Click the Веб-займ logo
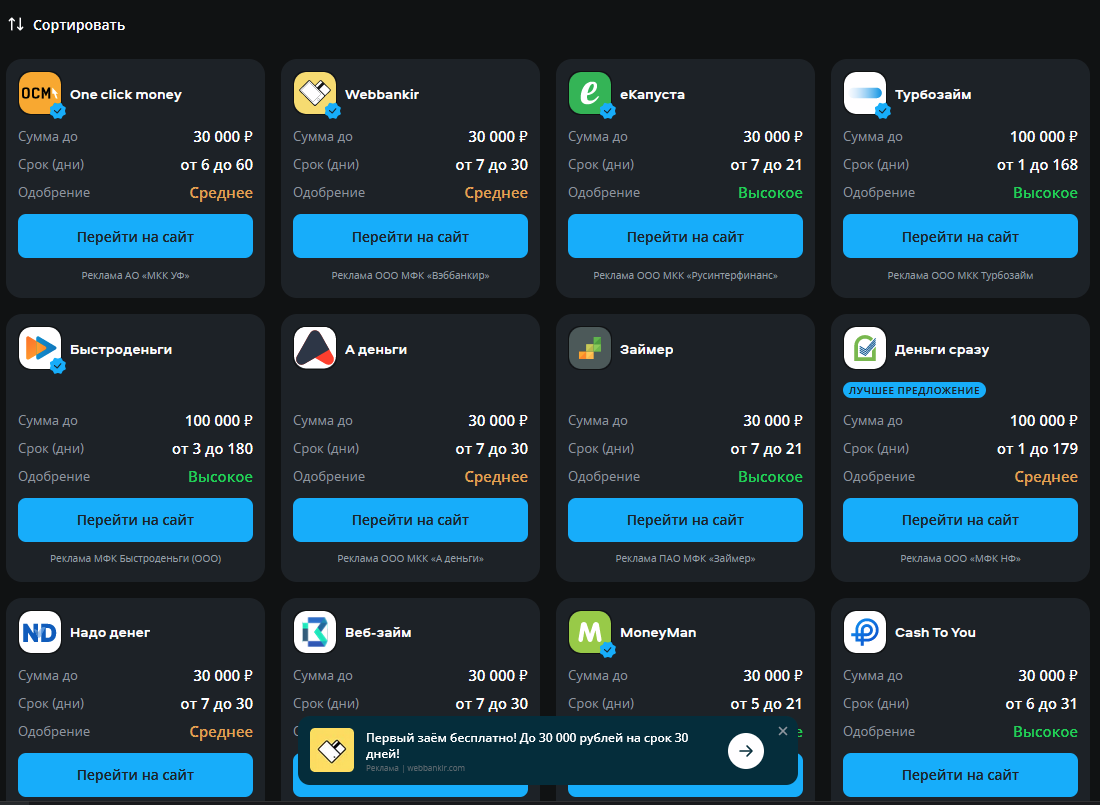The image size is (1100, 805). pyautogui.click(x=314, y=632)
